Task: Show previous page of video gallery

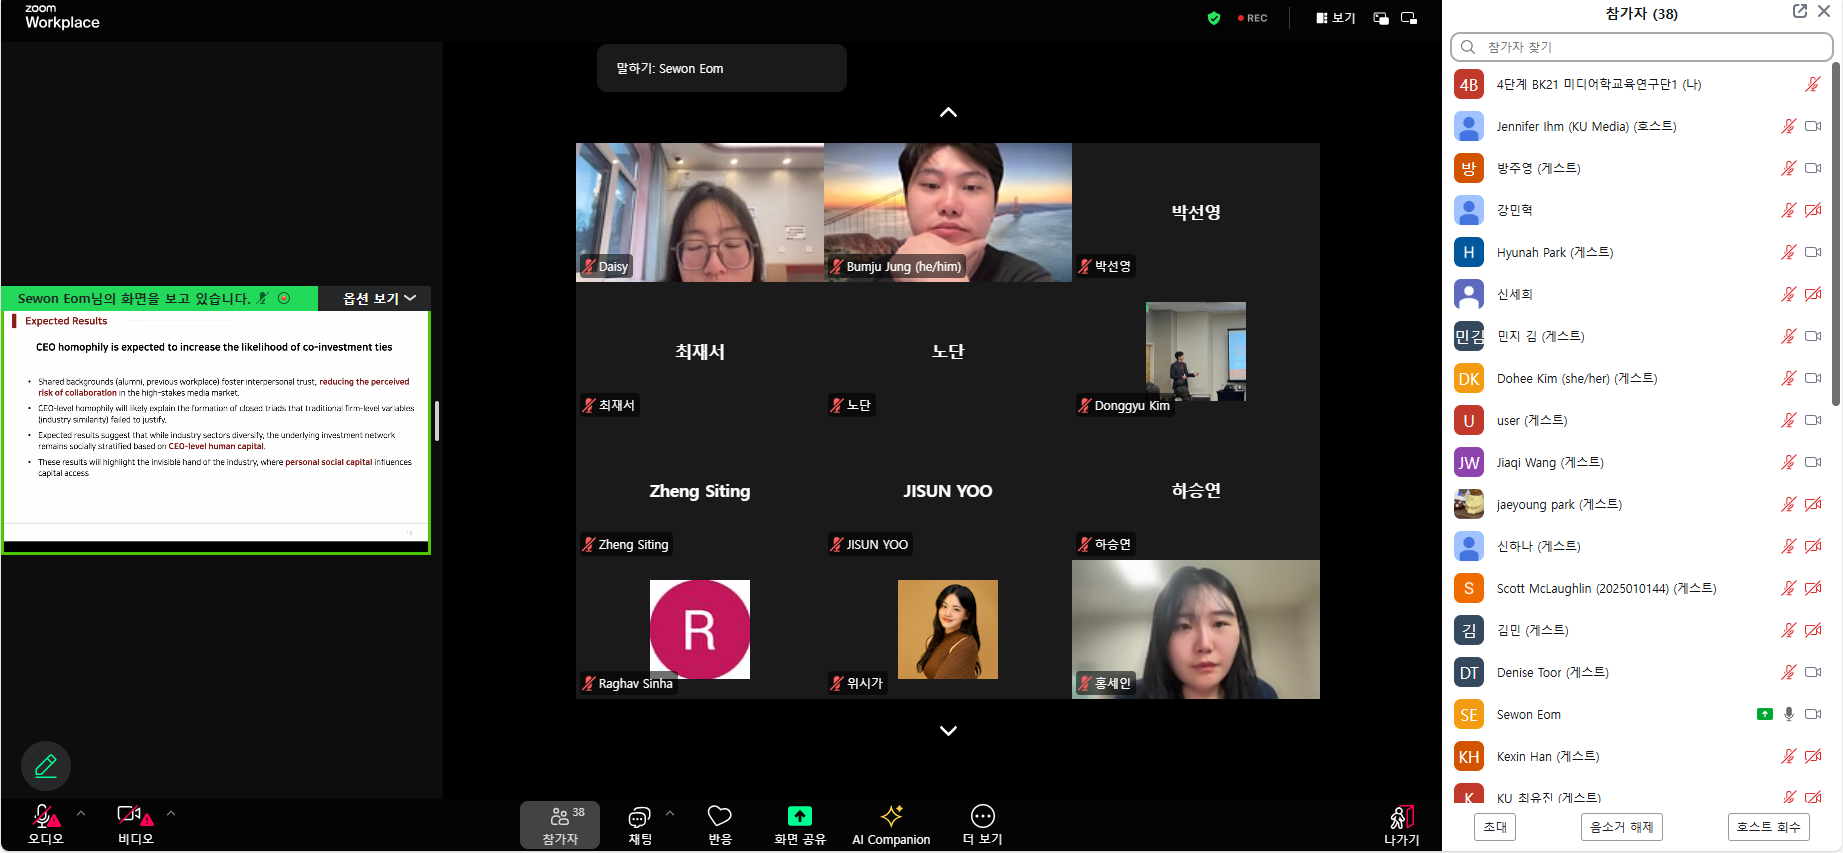Action: pyautogui.click(x=948, y=112)
